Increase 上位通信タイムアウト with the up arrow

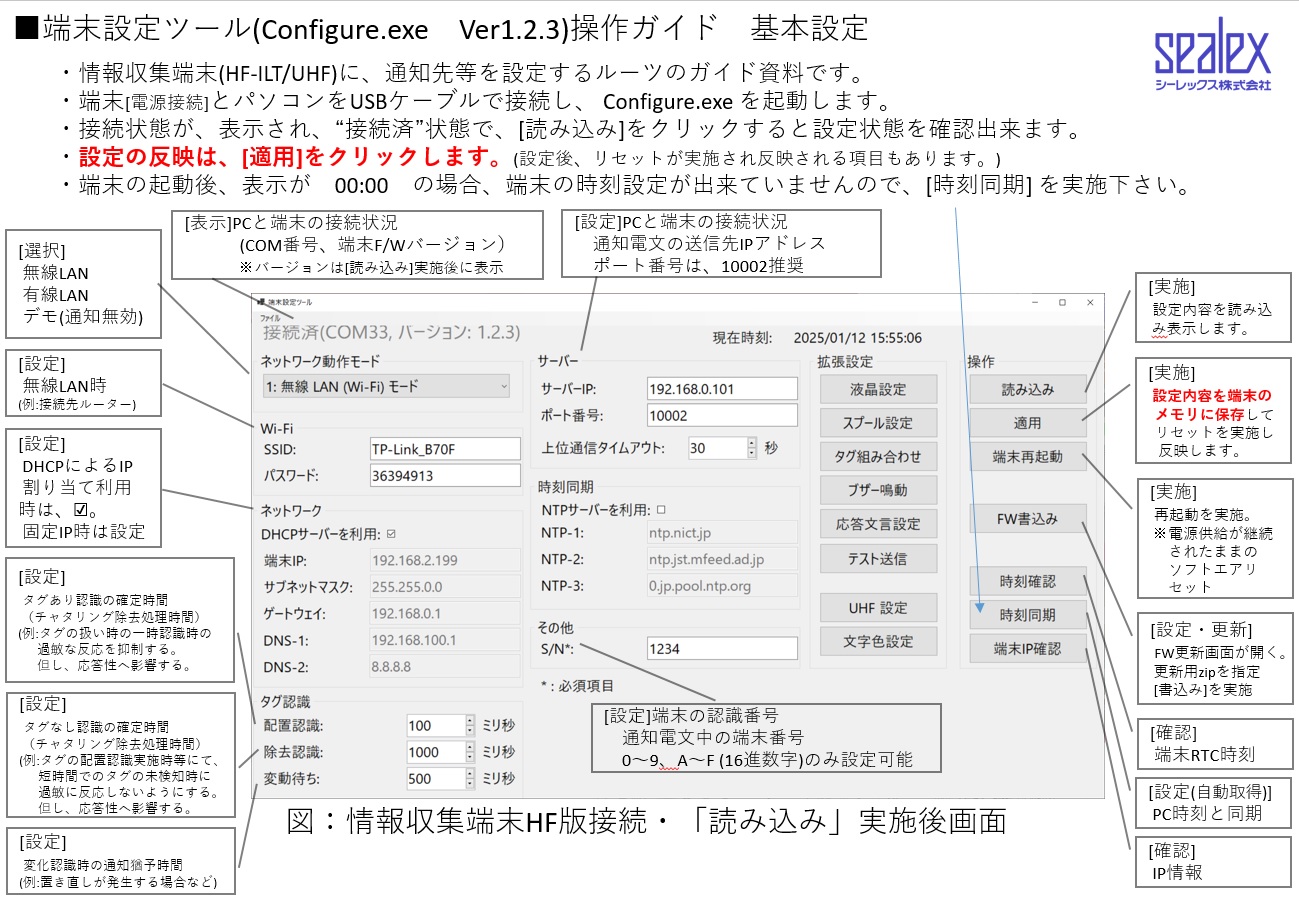pos(752,443)
